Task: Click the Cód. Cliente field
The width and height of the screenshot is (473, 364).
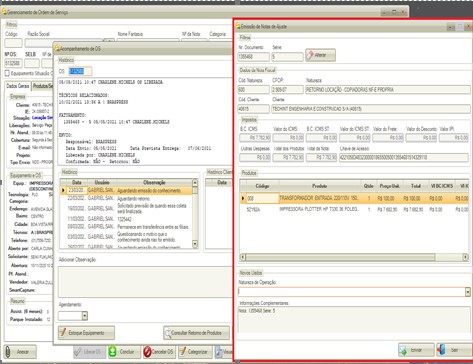Action: [x=253, y=109]
